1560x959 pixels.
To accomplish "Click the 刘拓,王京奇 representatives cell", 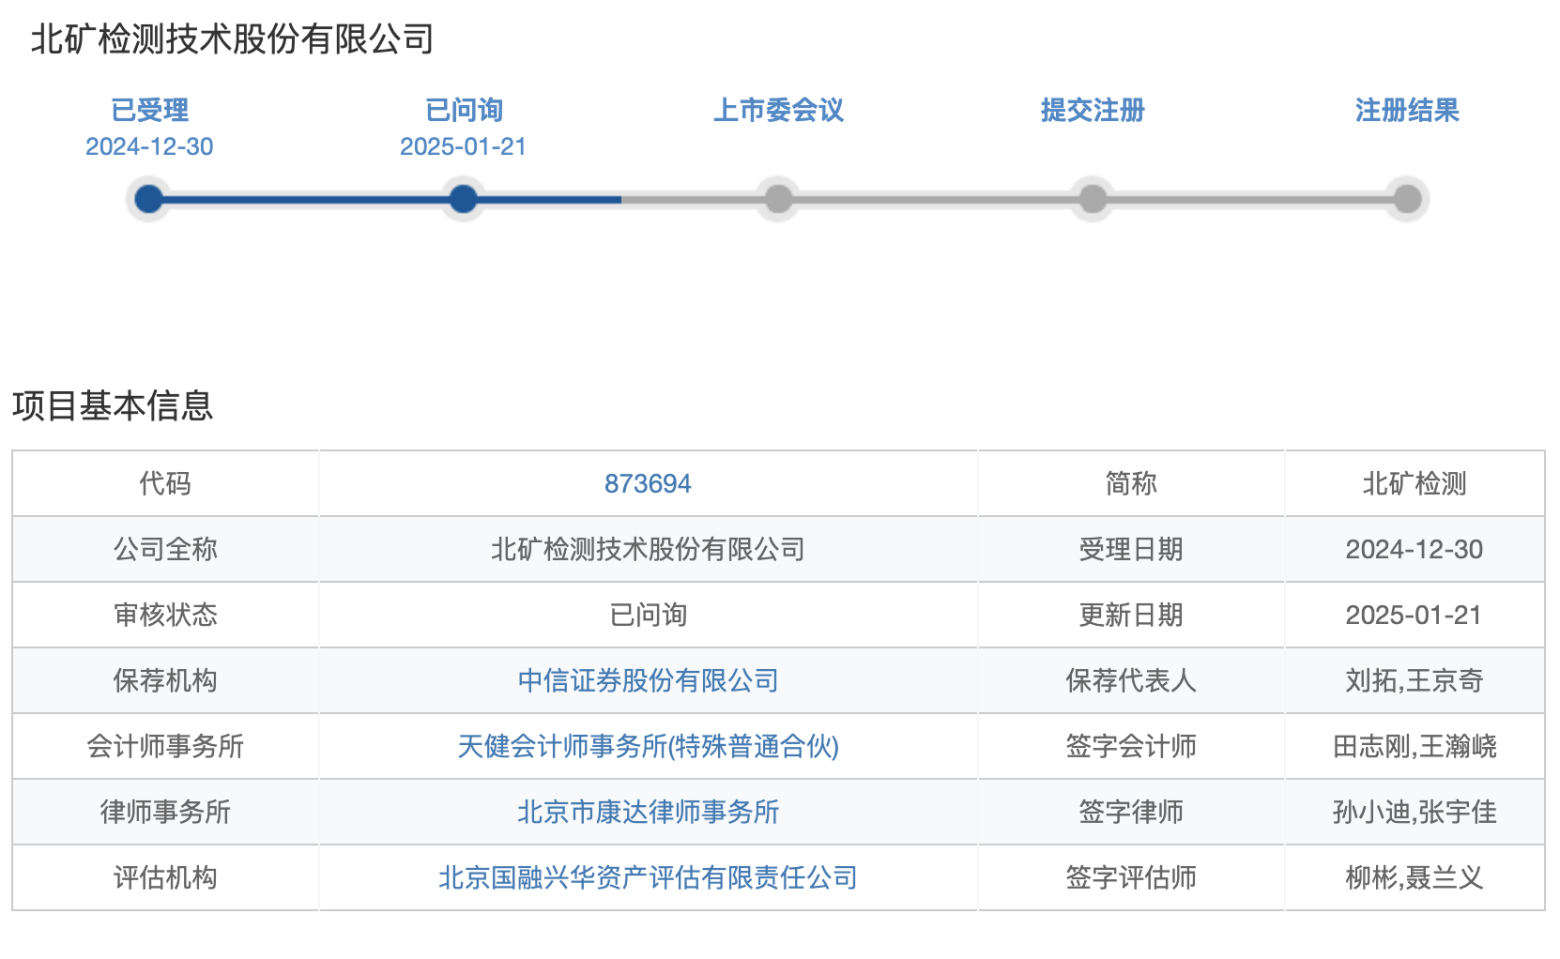I will (x=1414, y=681).
